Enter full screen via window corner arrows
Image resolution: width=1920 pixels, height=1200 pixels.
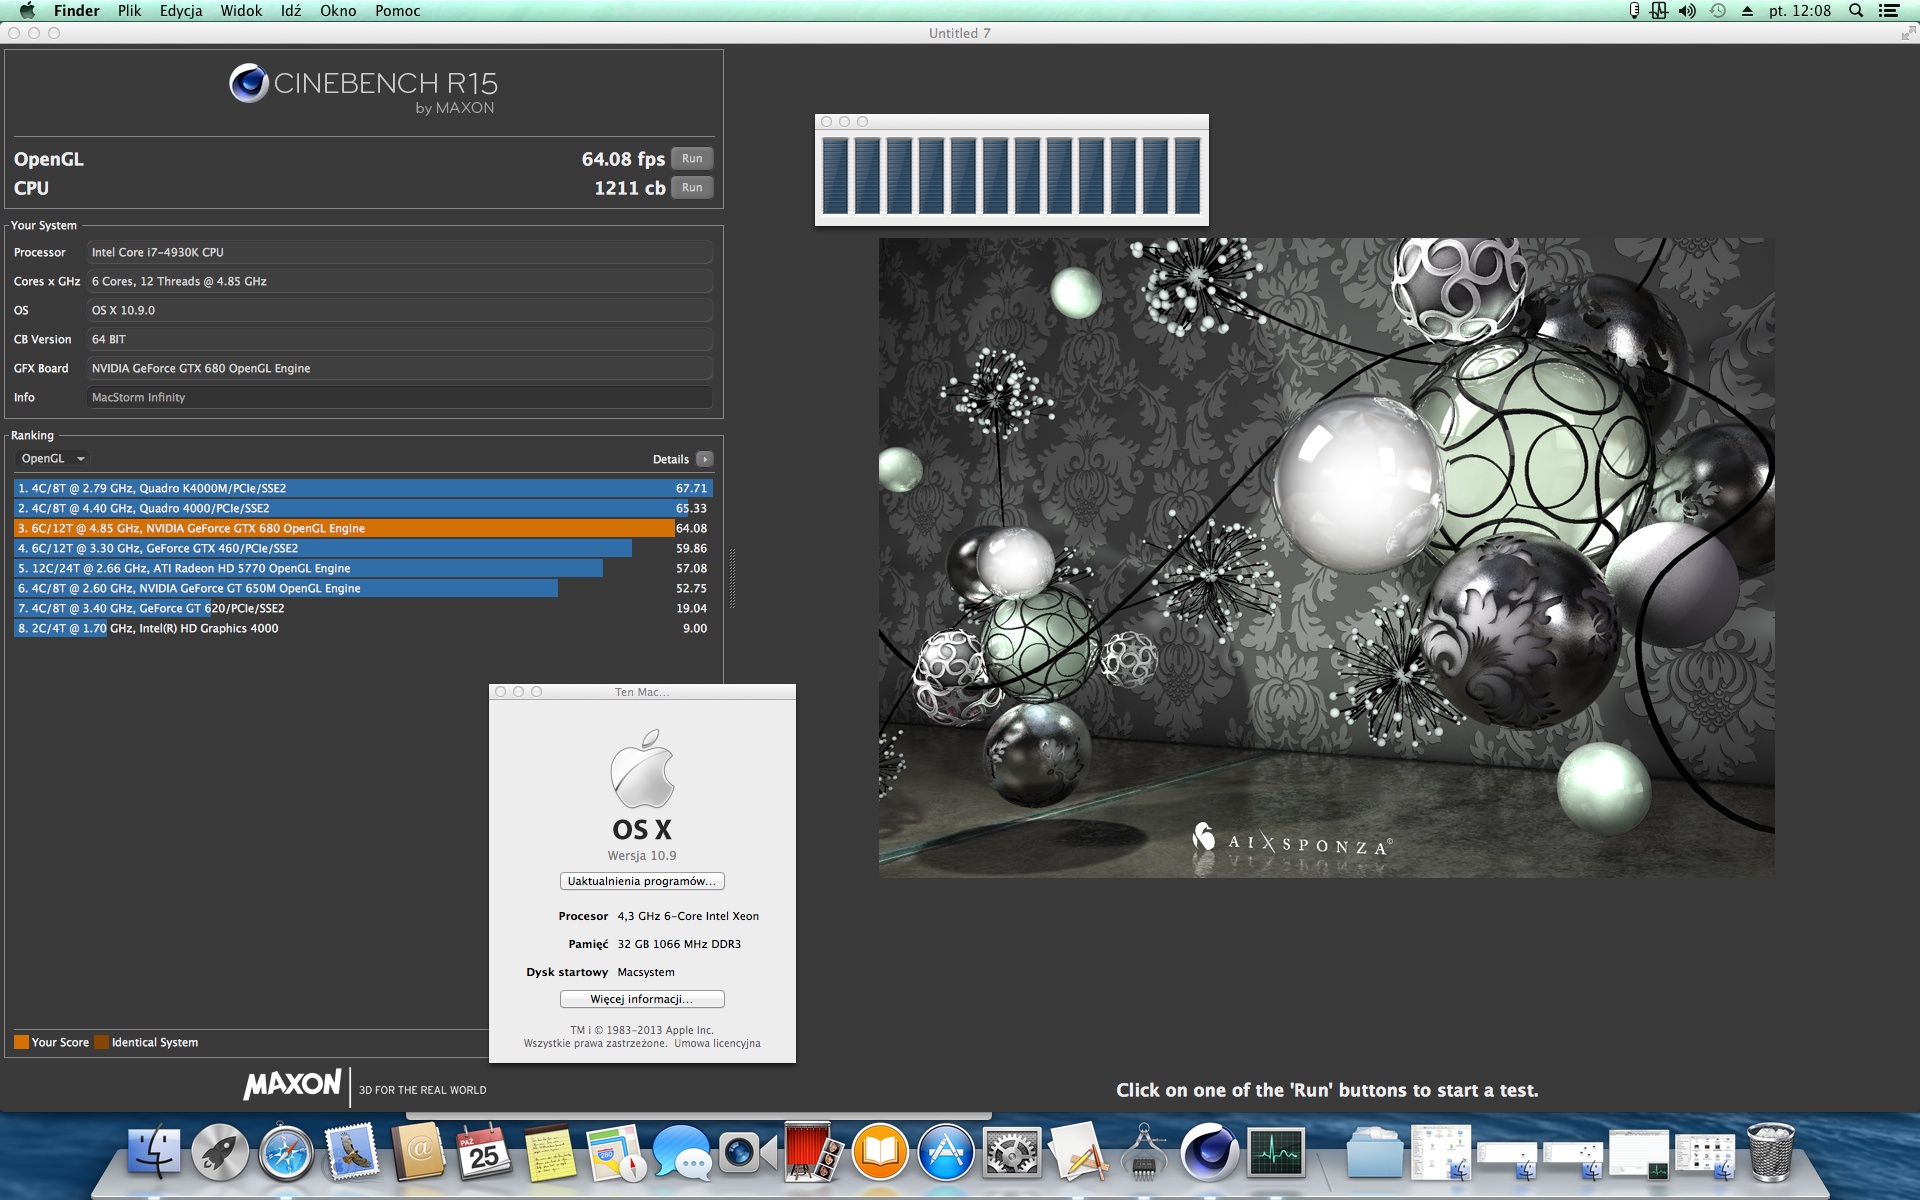(x=1907, y=33)
